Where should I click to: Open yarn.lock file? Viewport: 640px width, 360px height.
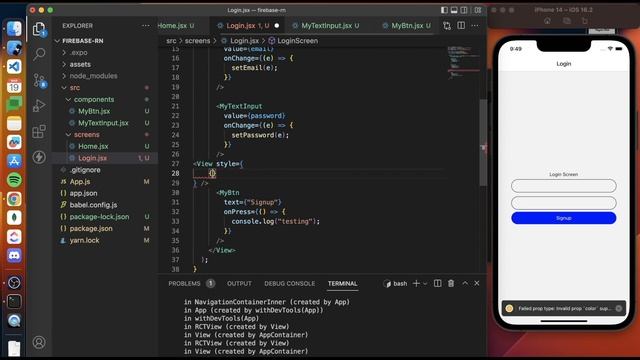[x=84, y=240]
